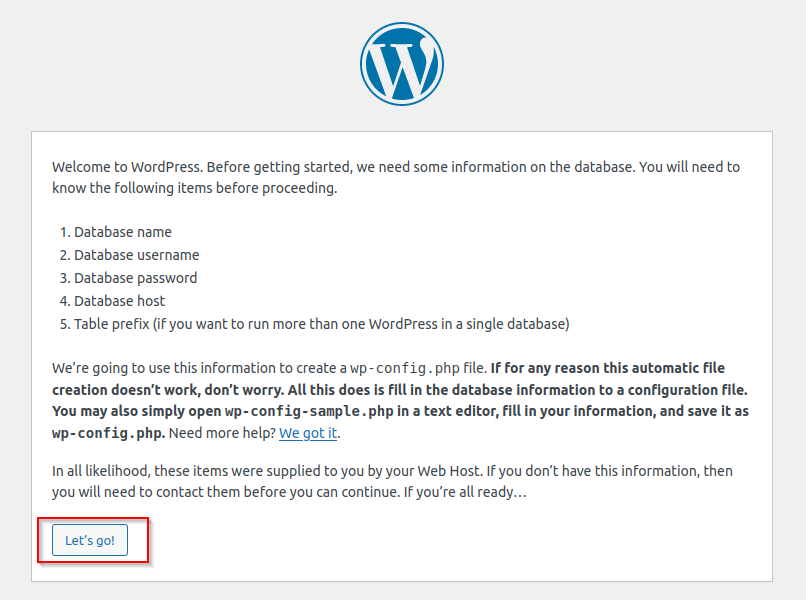The image size is (806, 600).
Task: Select the 'Database host' list item
Action: (x=120, y=301)
